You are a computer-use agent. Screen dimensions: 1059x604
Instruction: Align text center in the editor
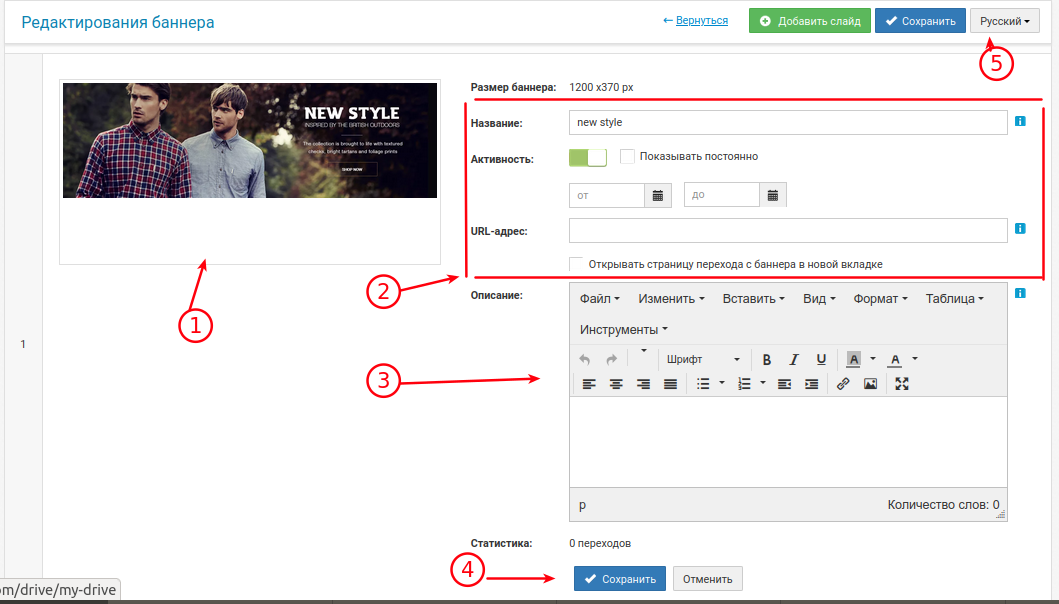pos(616,384)
